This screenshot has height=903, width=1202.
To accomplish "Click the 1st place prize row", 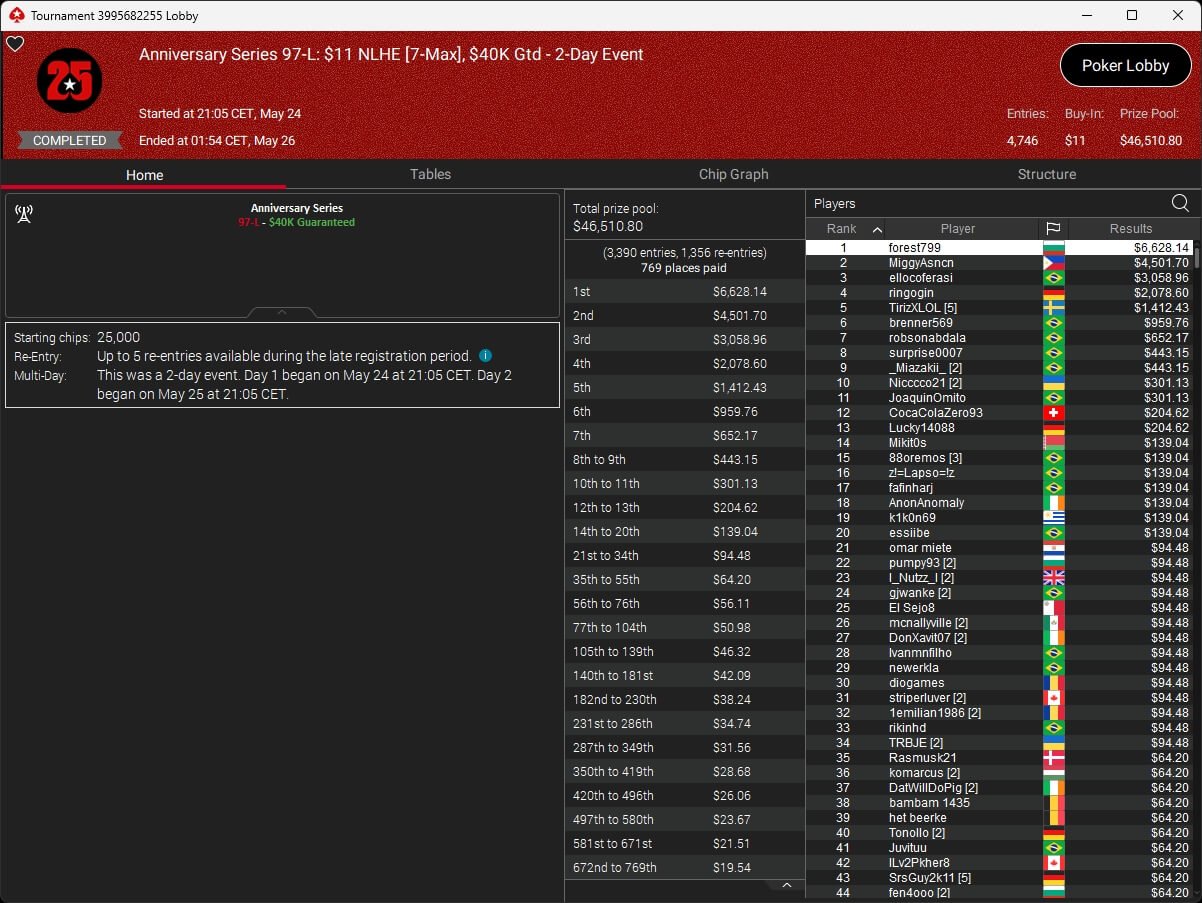I will 685,292.
